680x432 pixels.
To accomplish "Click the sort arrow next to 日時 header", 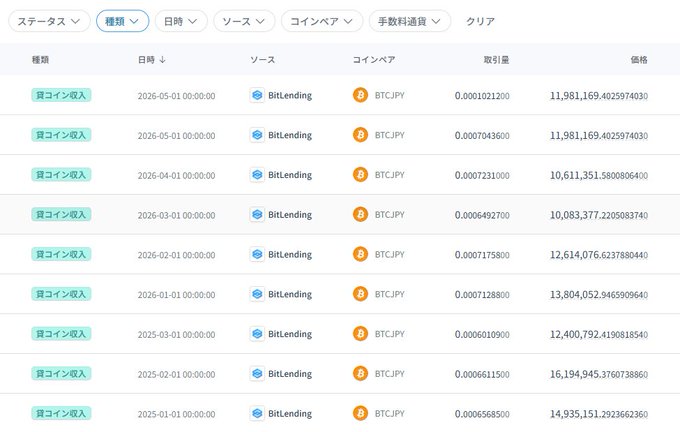I will (x=163, y=60).
